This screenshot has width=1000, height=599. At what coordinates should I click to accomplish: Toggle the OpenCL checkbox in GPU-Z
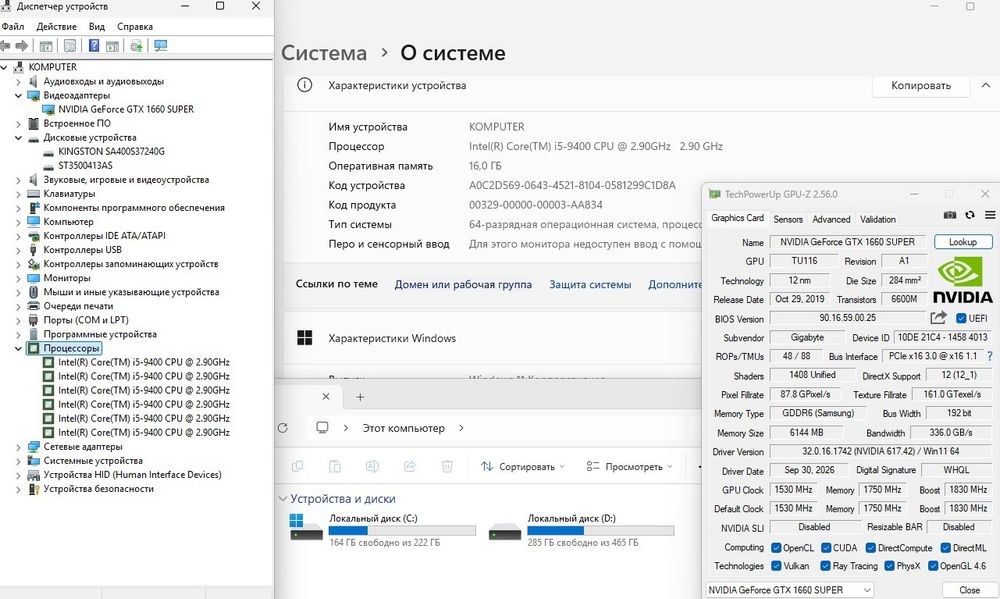coord(776,548)
